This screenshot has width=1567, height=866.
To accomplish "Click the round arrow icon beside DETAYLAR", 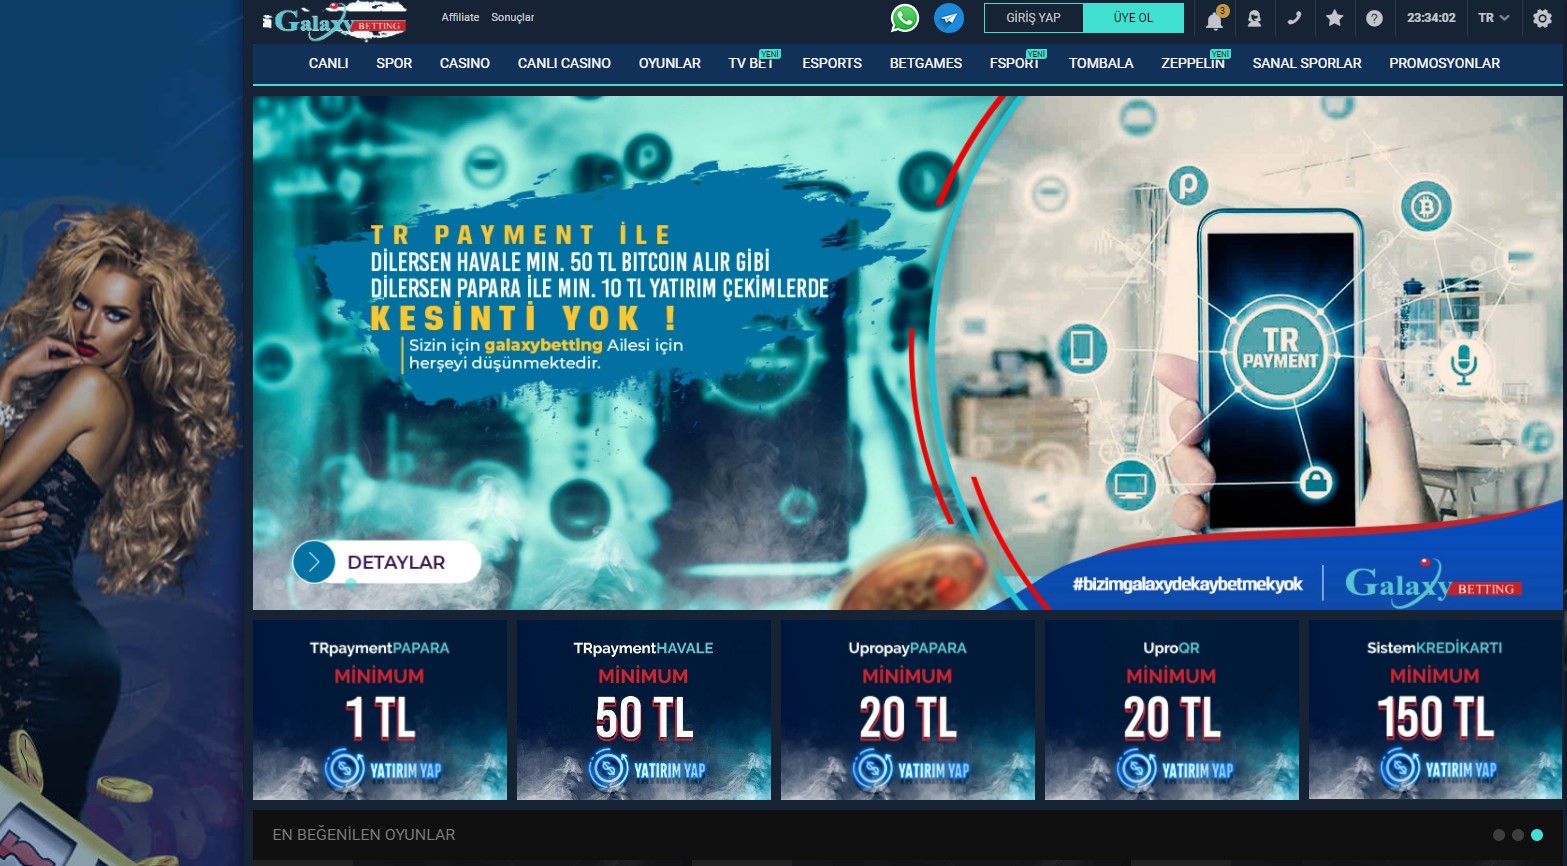I will click(314, 562).
